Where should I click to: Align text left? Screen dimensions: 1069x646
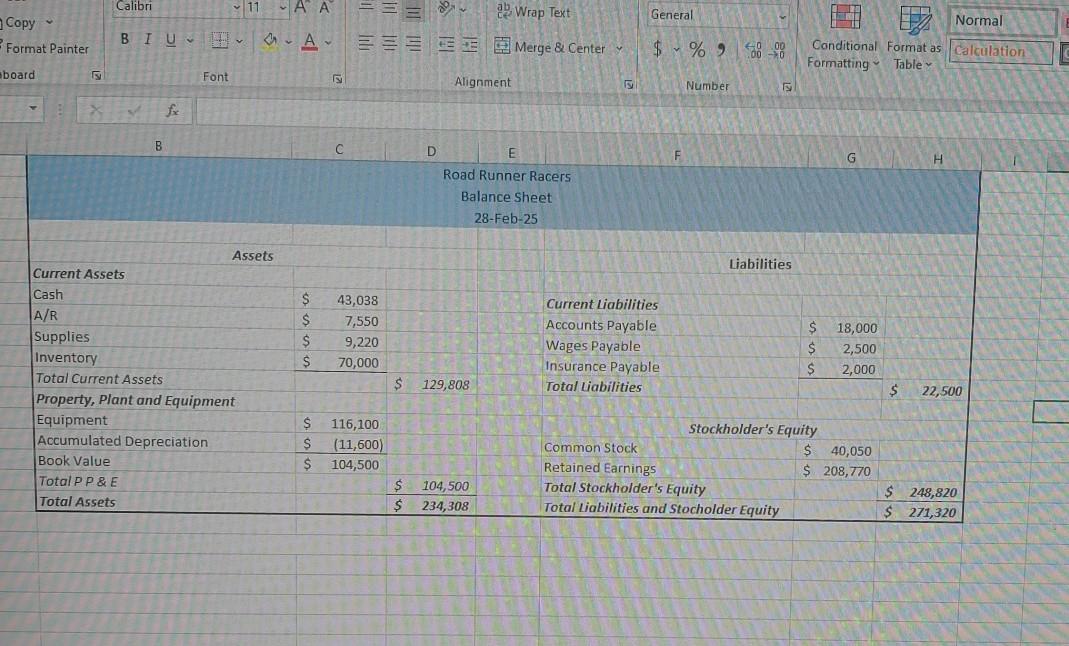(x=366, y=44)
